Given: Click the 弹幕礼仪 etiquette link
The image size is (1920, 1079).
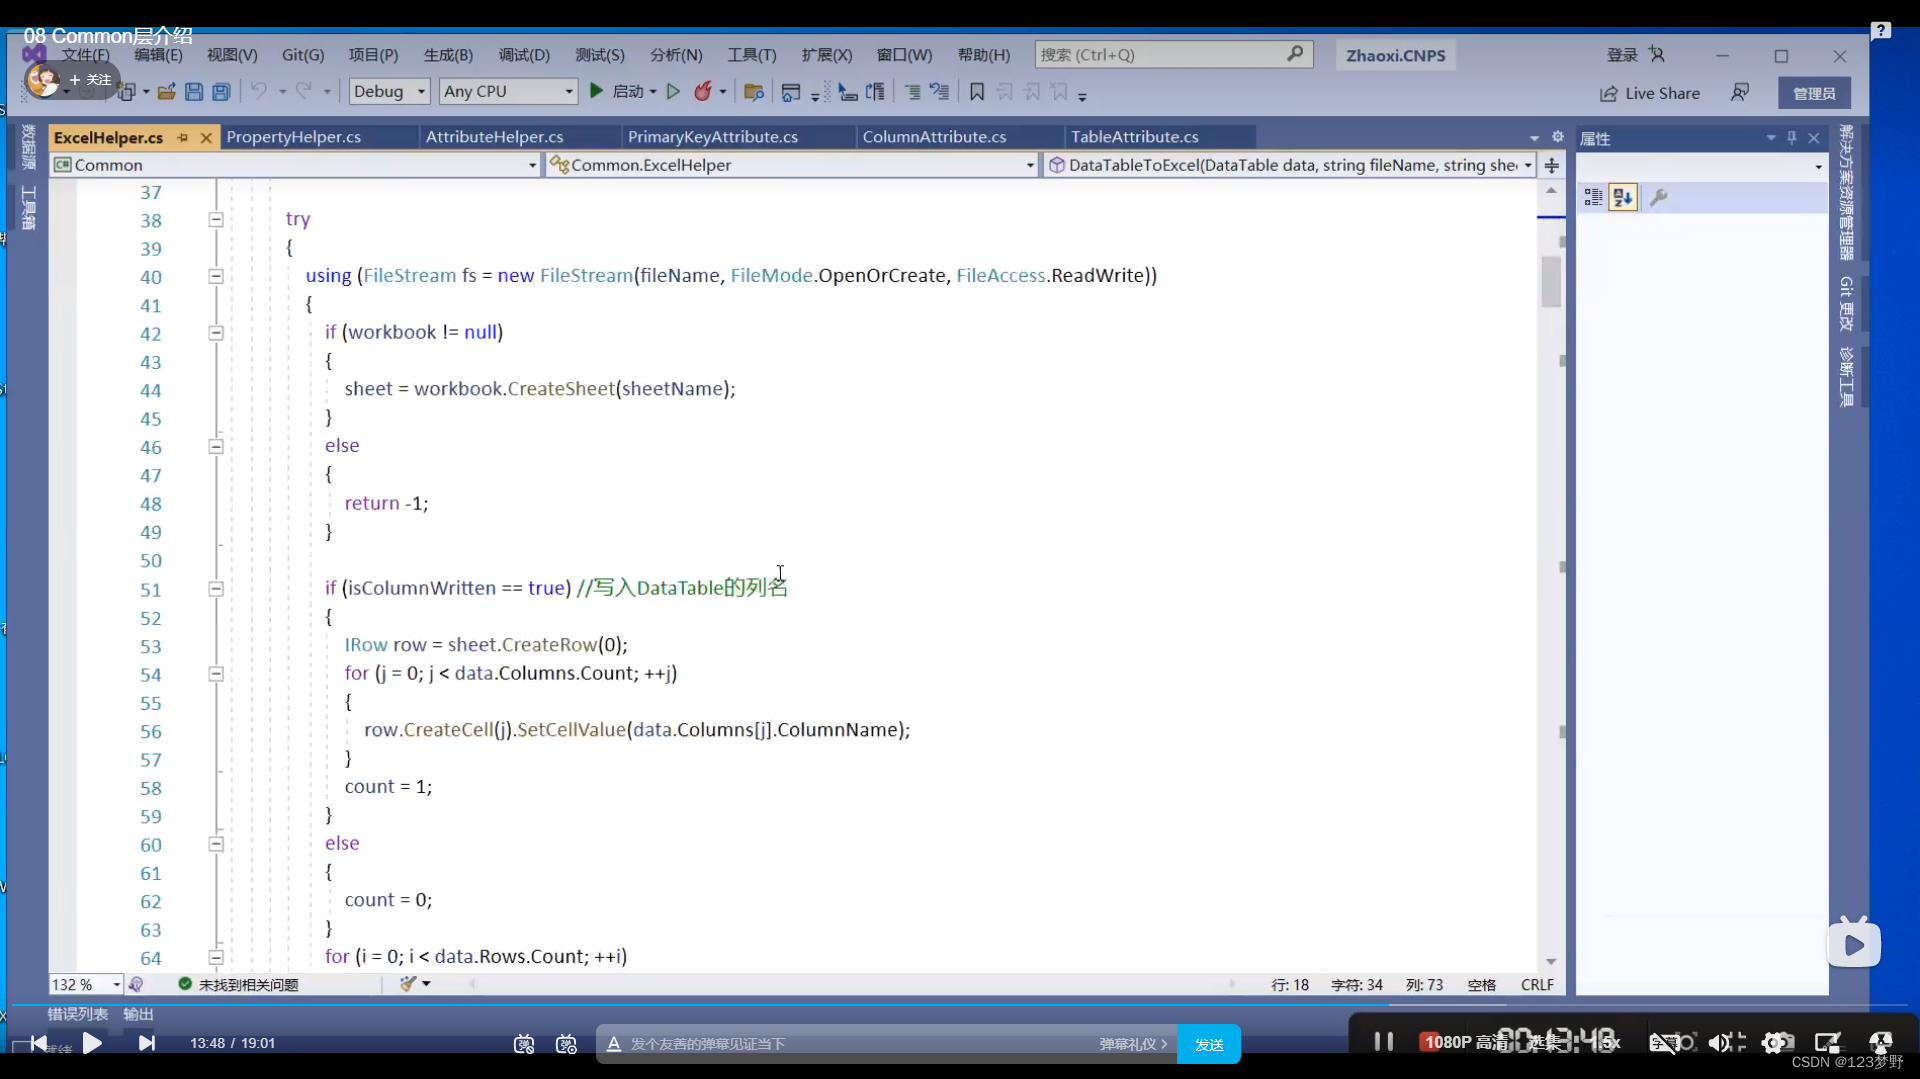Looking at the screenshot, I should coord(1133,1044).
